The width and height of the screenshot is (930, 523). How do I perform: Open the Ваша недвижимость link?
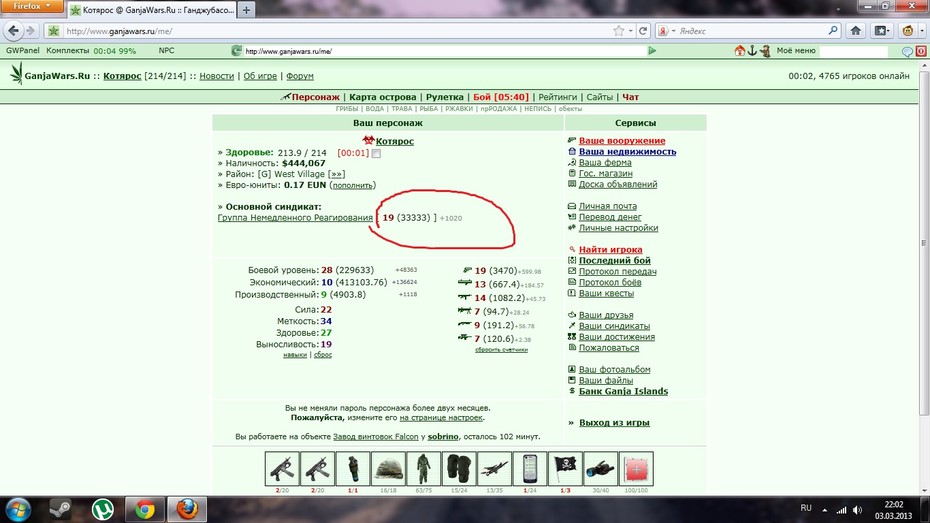coord(627,152)
